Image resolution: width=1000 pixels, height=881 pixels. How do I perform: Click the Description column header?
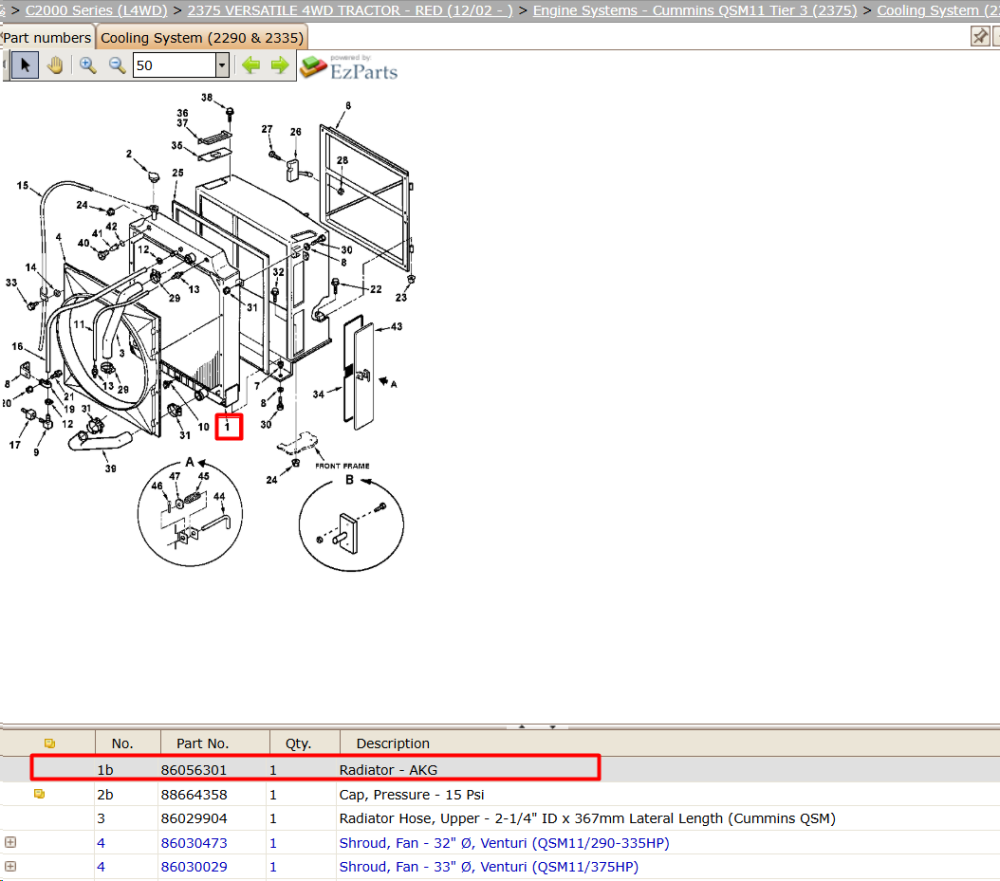pyautogui.click(x=393, y=743)
